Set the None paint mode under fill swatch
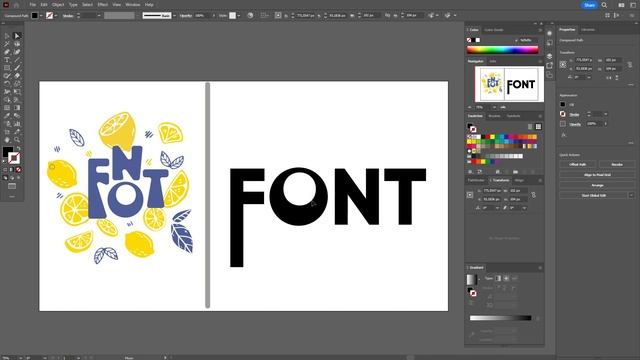This screenshot has height=360, width=640. (x=18, y=170)
